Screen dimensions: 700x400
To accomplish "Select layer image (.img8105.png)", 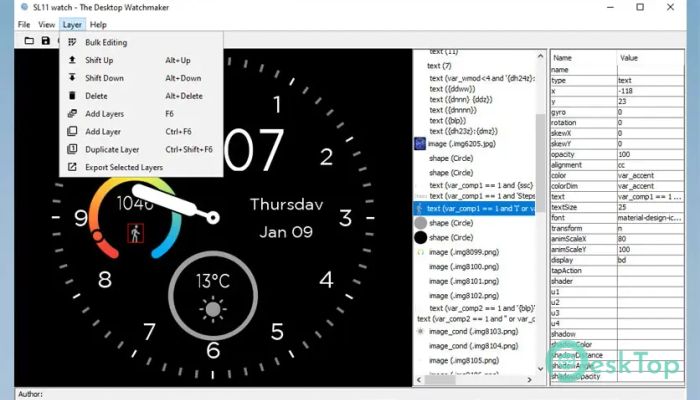I will click(x=464, y=360).
